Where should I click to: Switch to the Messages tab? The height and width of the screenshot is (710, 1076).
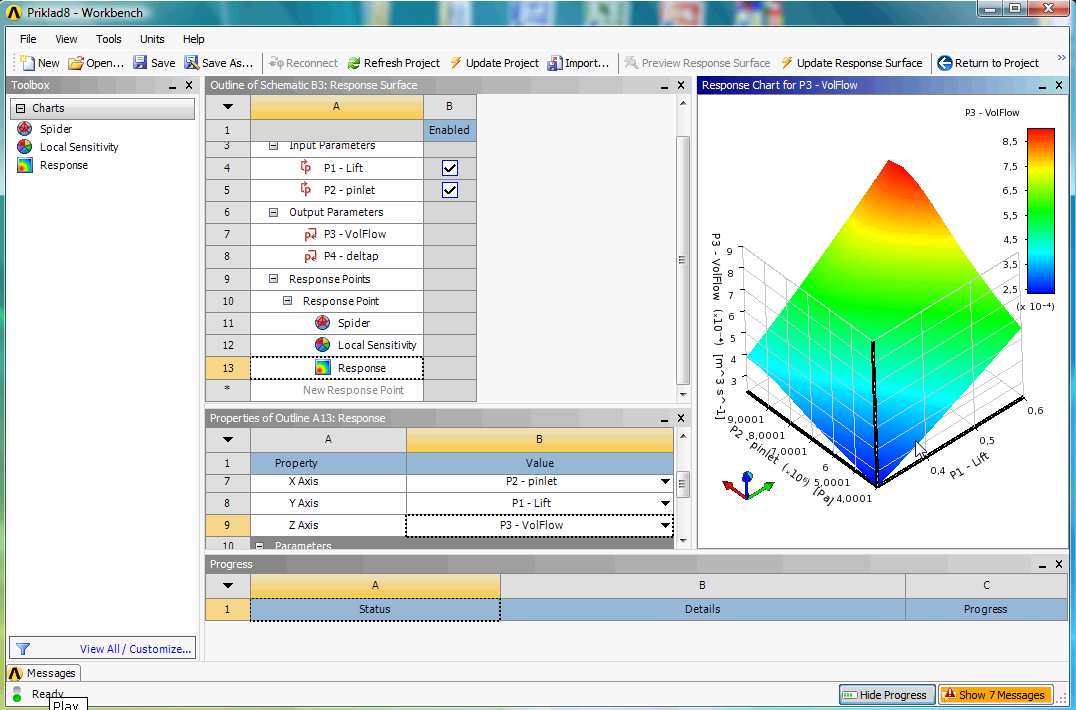pyautogui.click(x=44, y=673)
